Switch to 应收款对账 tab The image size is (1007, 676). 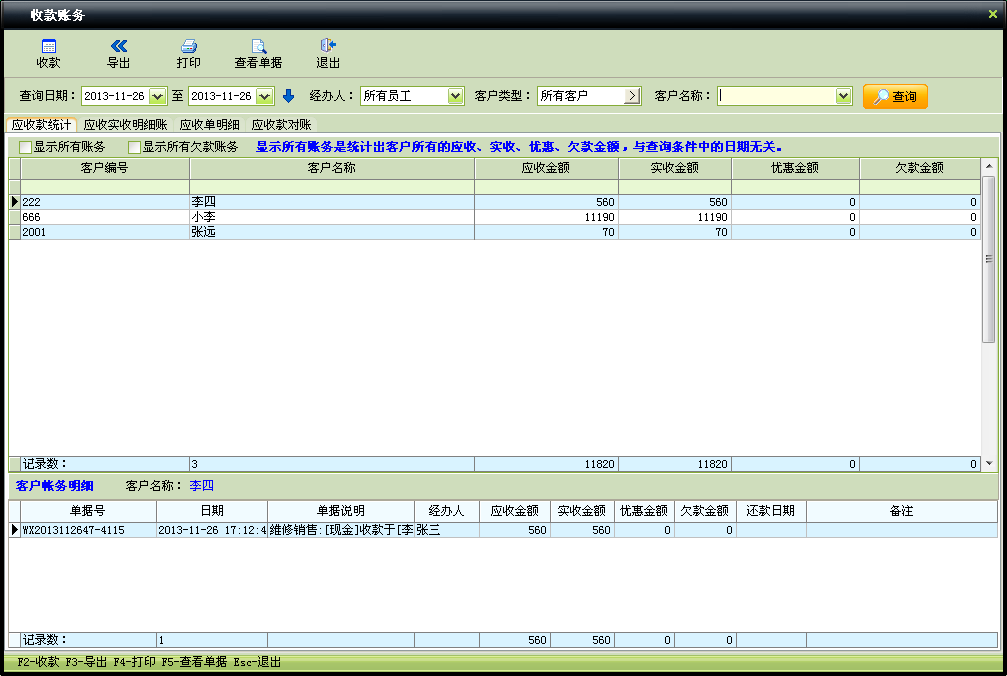pos(281,125)
